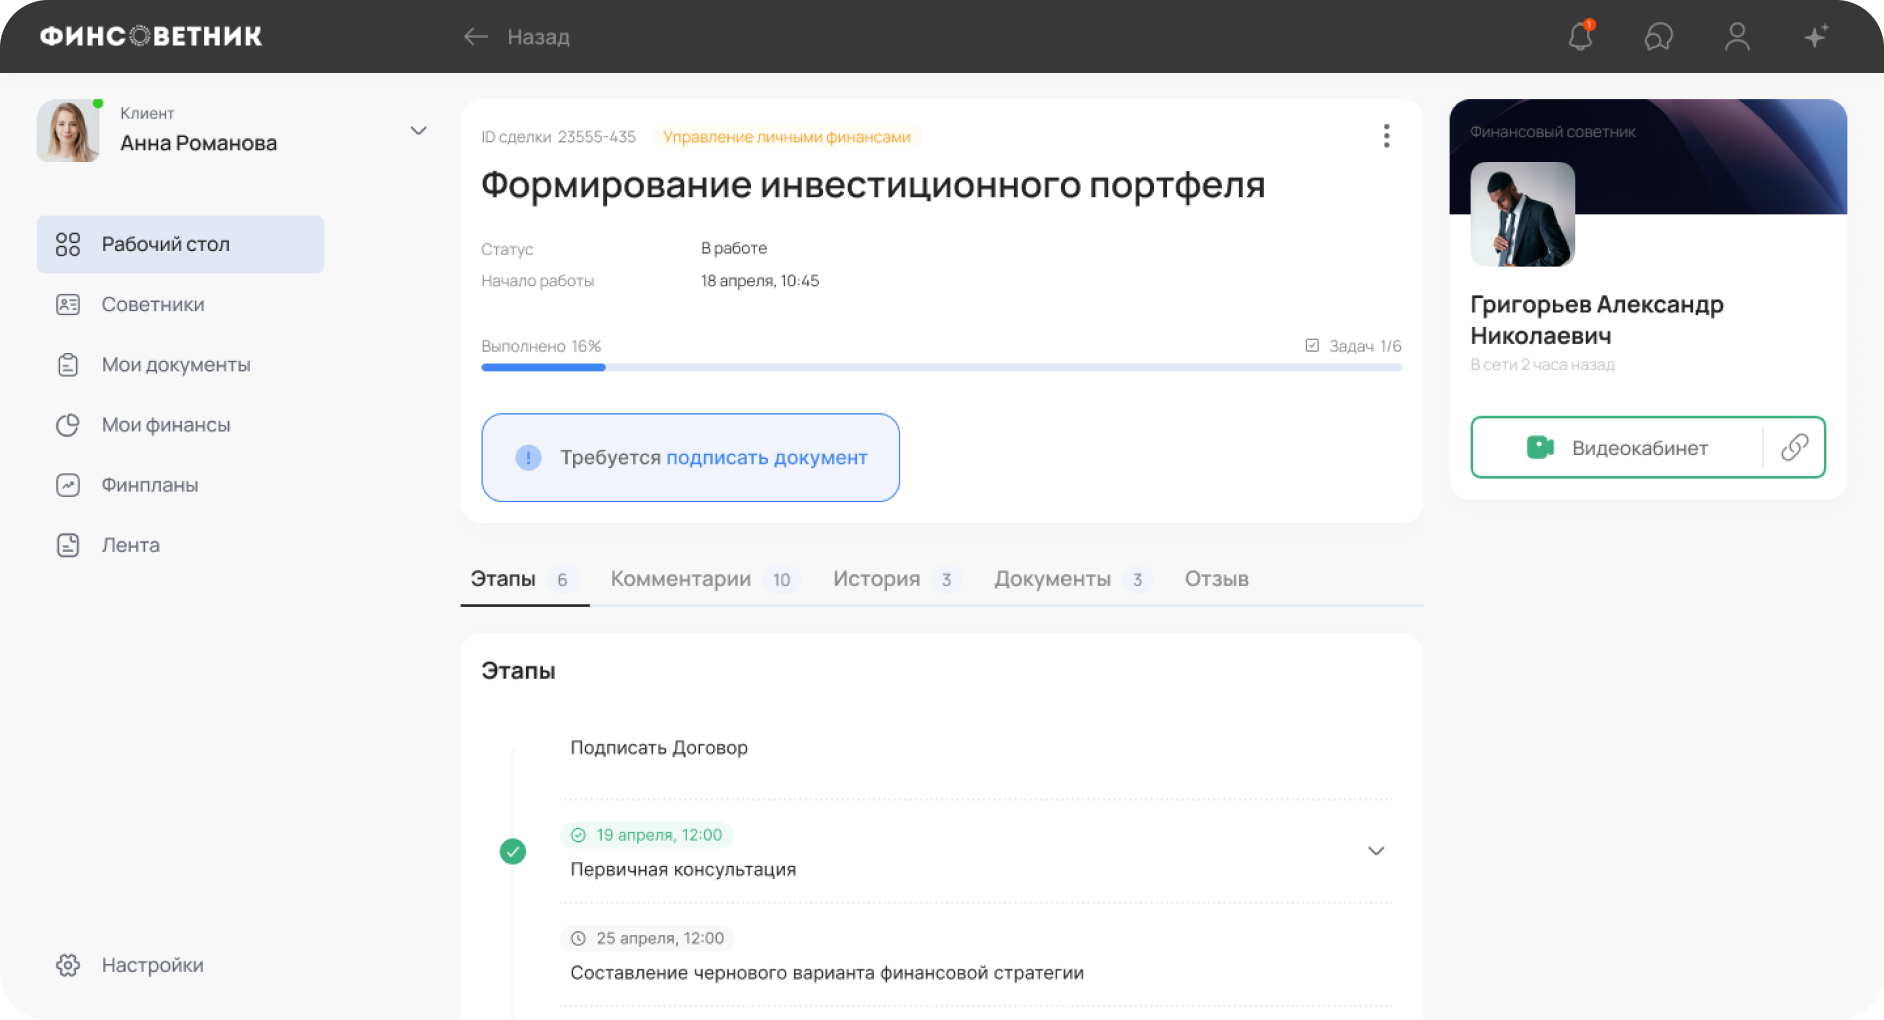The height and width of the screenshot is (1020, 1884).
Task: Open the user profile icon
Action: click(1737, 36)
